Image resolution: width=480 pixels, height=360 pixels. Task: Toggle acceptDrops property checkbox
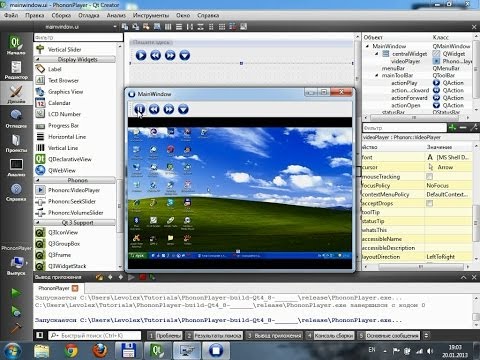(429, 203)
